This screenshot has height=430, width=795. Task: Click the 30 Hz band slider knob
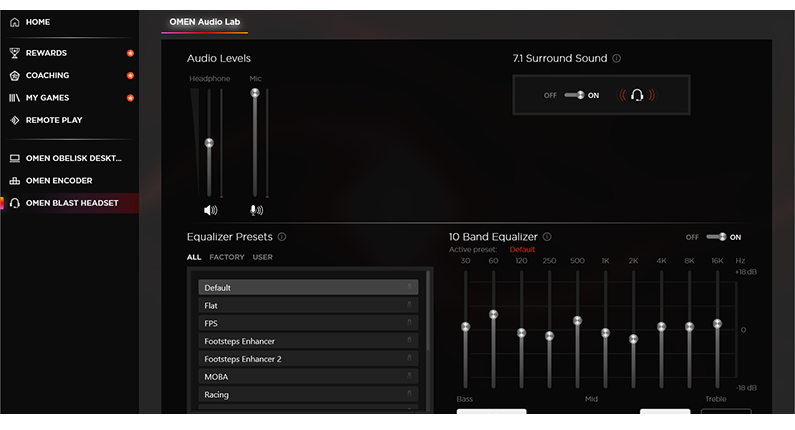click(465, 327)
